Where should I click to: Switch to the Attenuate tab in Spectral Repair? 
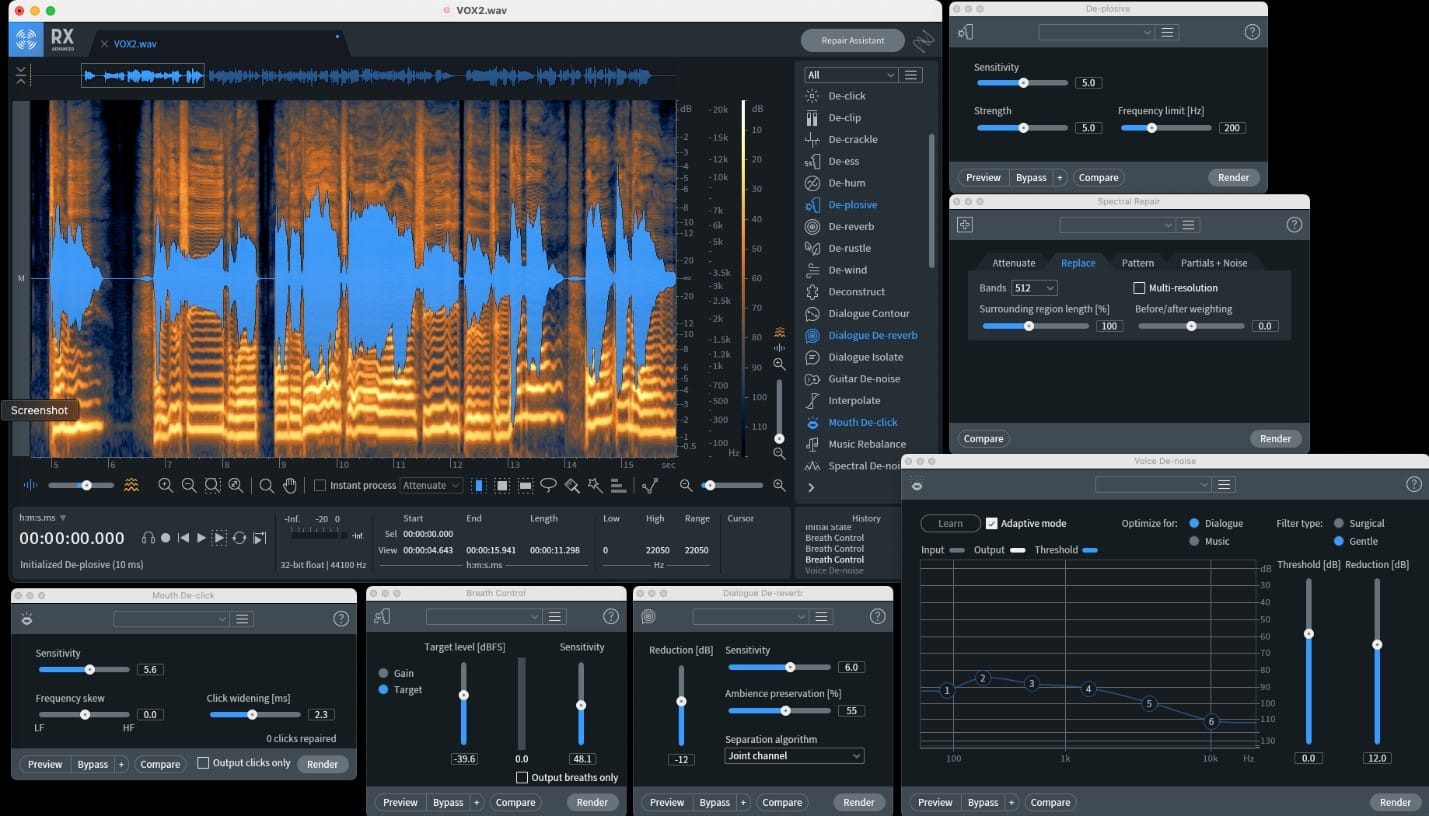[x=1013, y=262]
